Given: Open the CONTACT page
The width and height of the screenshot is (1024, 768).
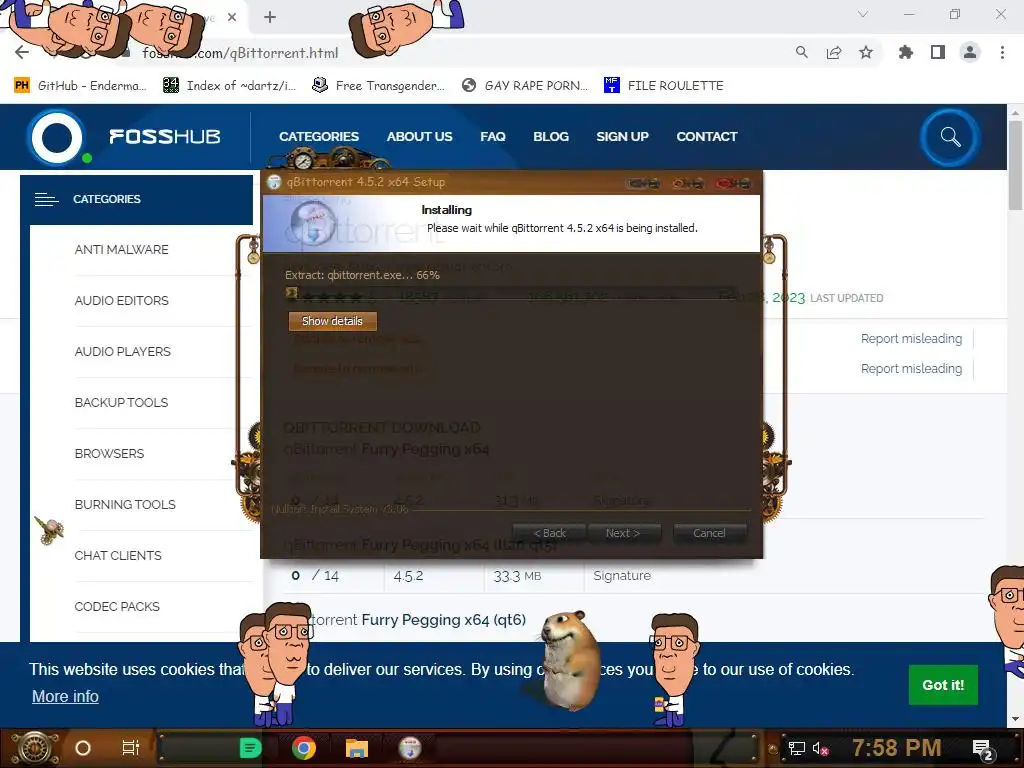Looking at the screenshot, I should 707,136.
